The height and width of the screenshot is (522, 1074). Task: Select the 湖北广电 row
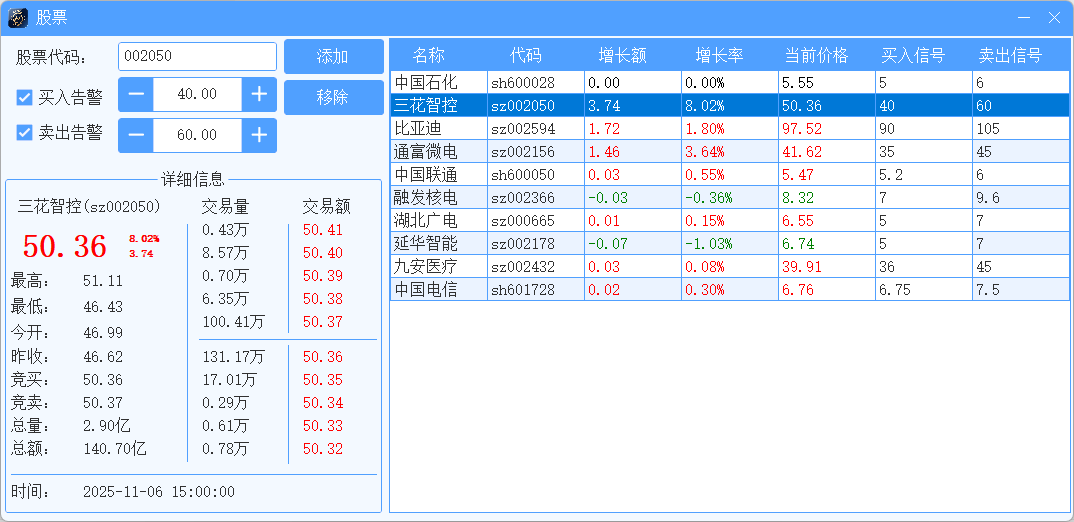730,220
